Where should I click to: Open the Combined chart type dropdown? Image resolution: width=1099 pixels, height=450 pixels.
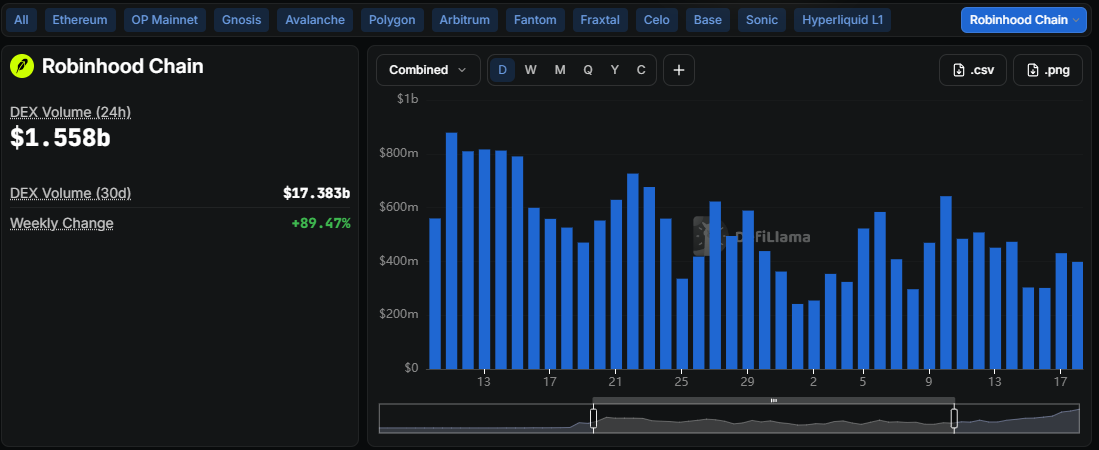(x=428, y=70)
